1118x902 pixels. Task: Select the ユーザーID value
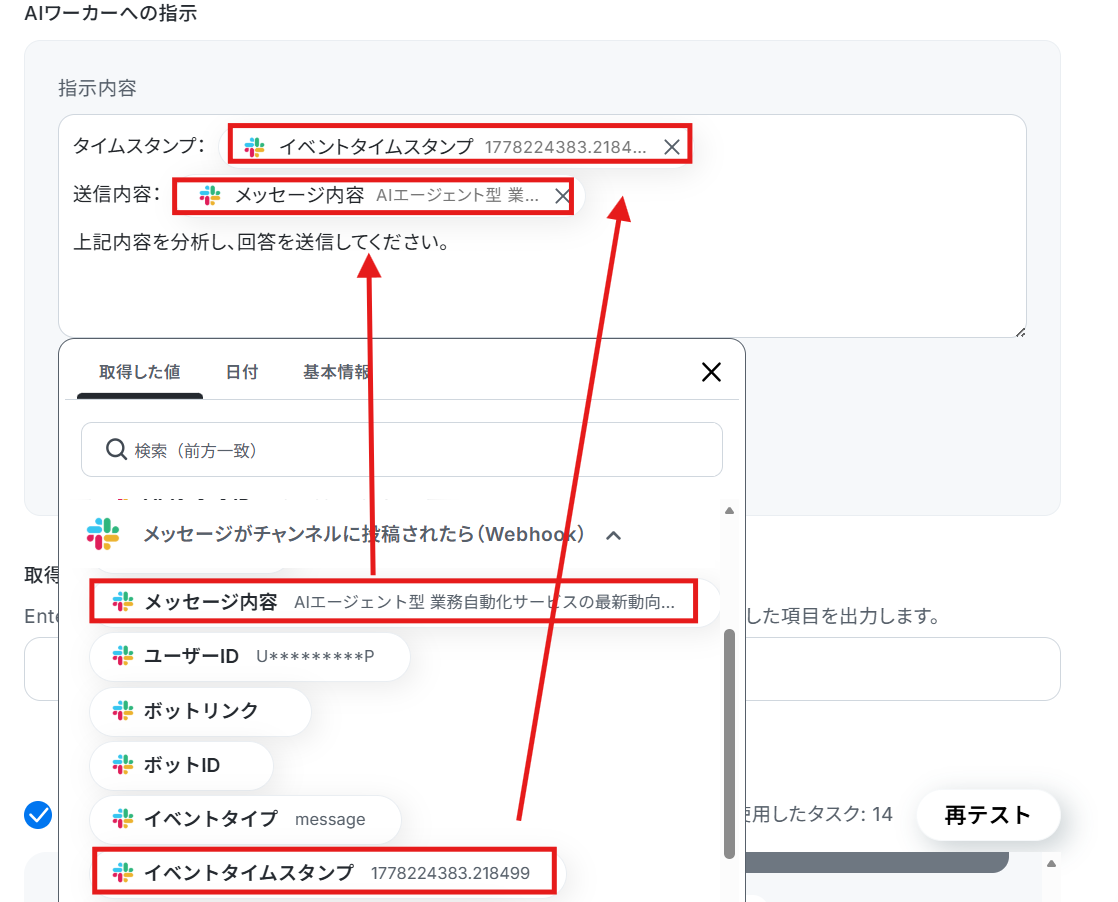point(250,656)
